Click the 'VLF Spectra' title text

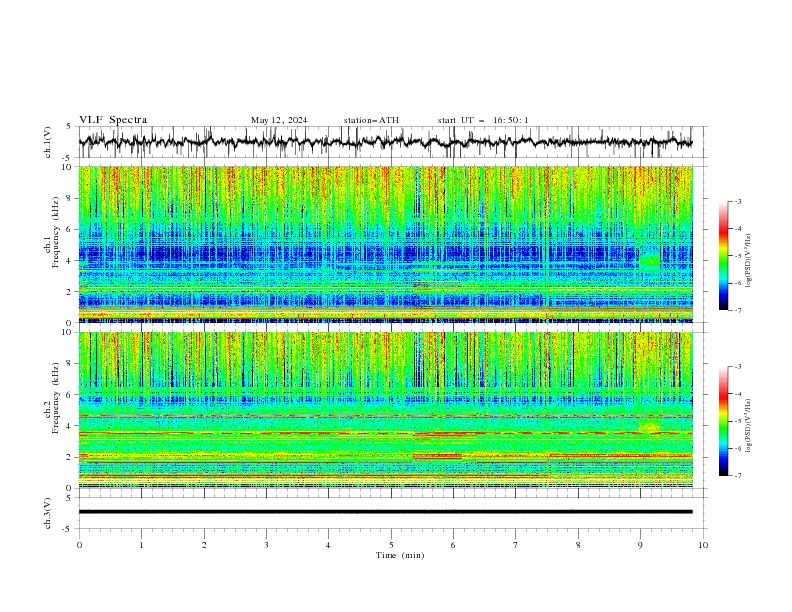tap(113, 120)
